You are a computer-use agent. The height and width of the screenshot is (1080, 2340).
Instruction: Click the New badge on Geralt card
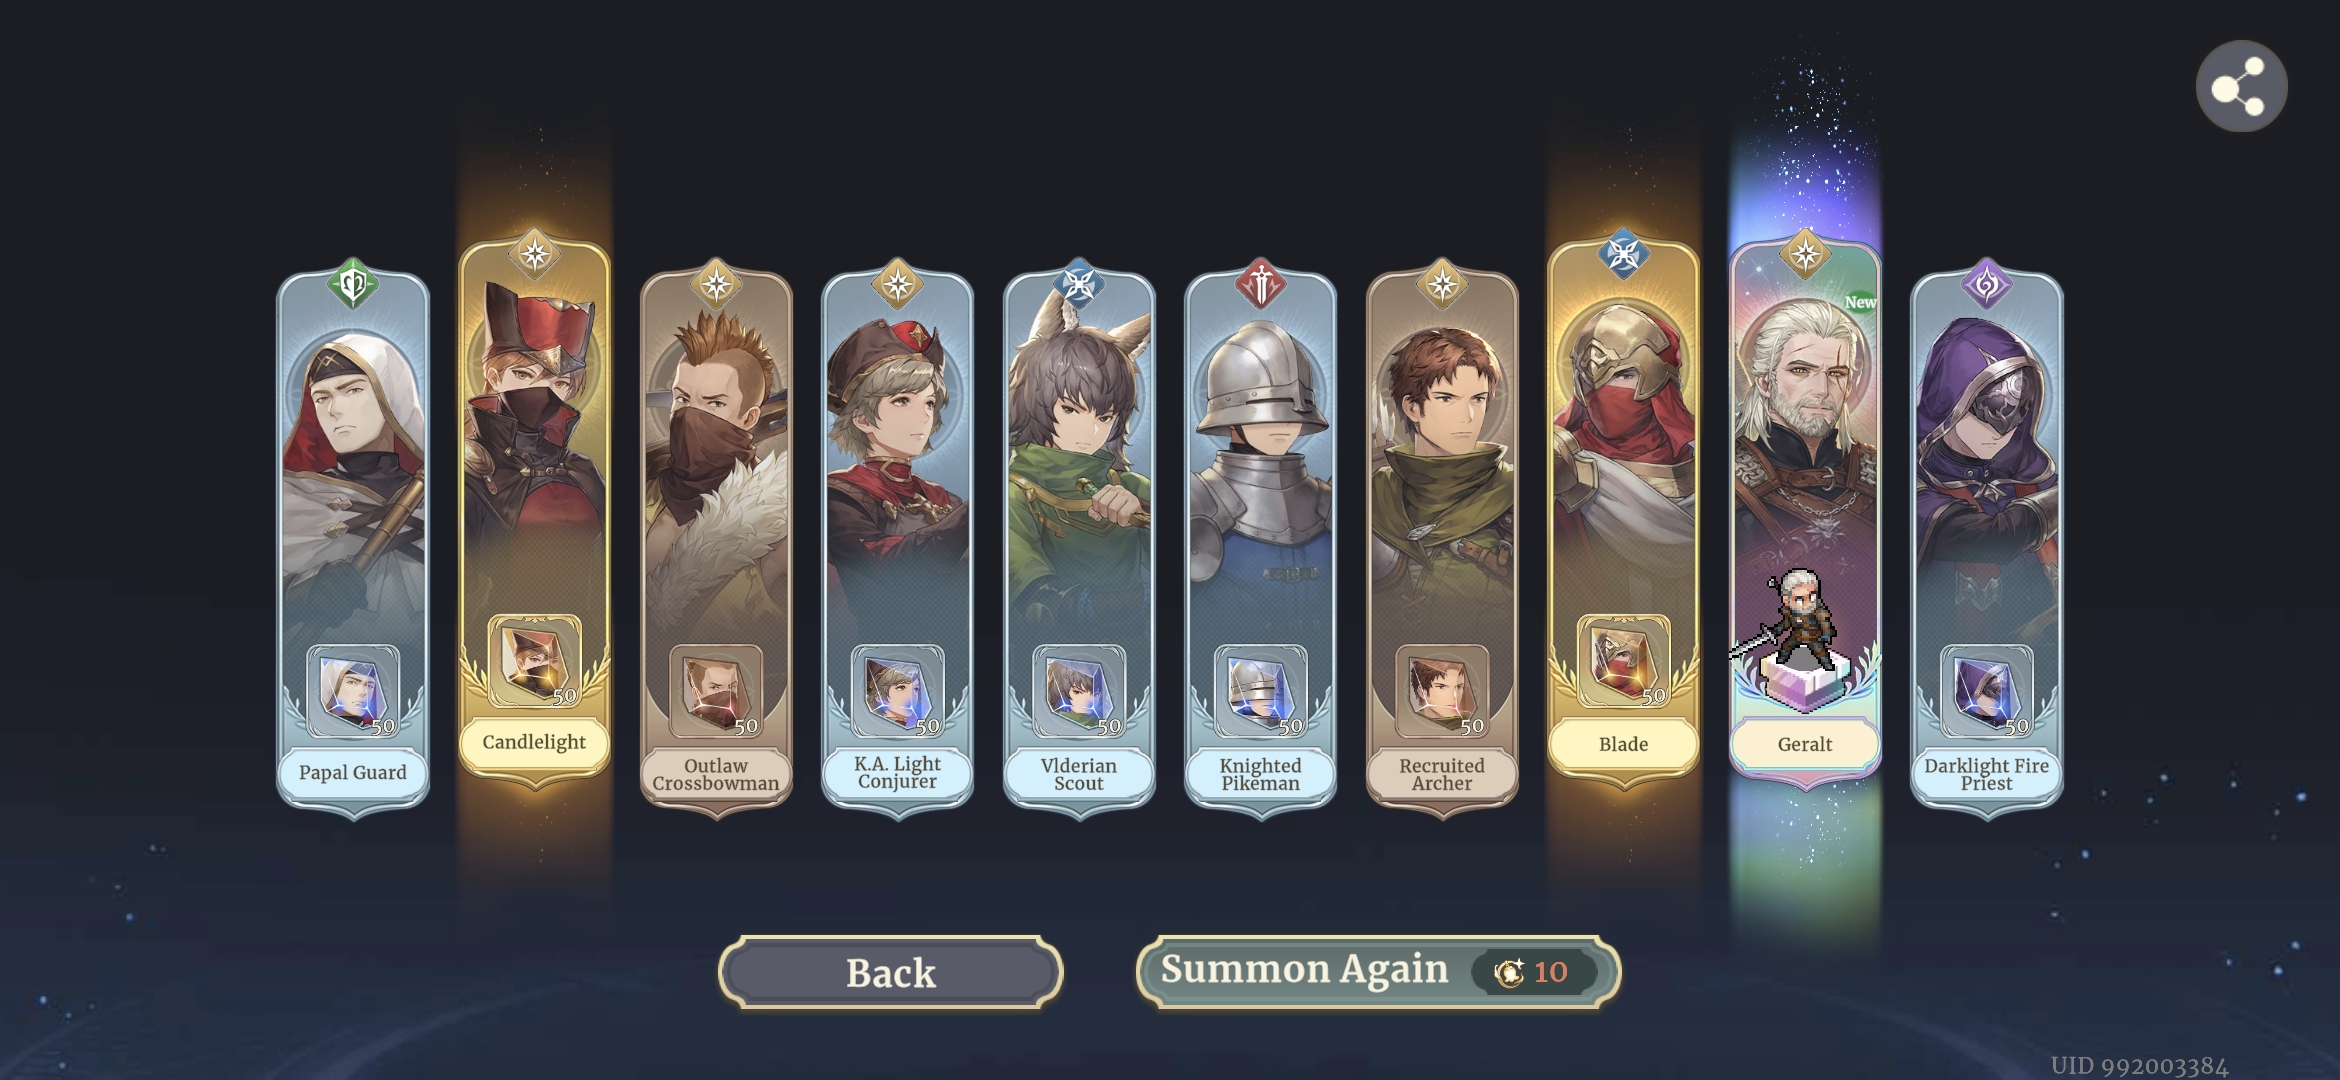(x=1860, y=301)
